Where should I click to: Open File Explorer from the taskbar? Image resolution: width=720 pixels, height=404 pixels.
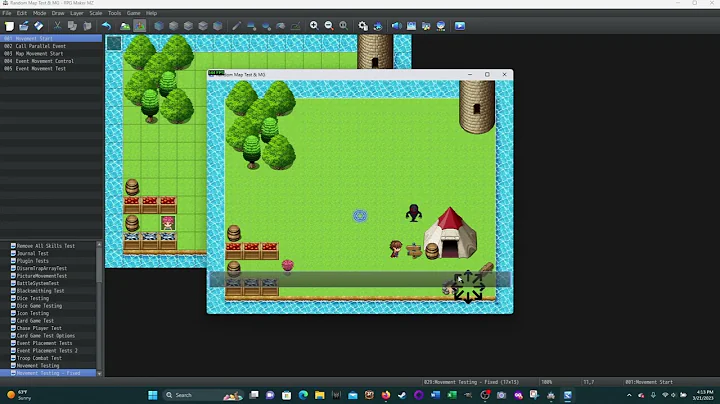pos(320,395)
